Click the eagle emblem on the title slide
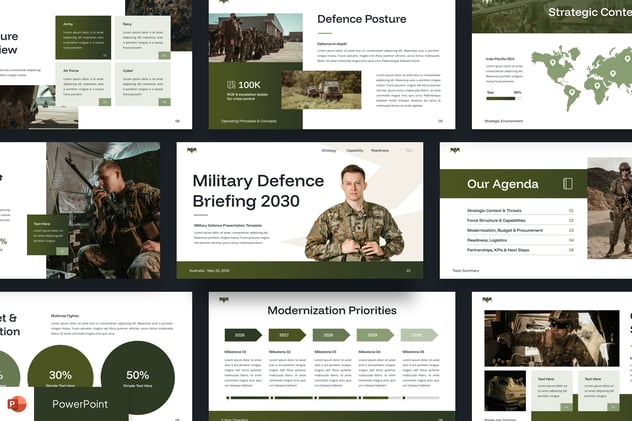 [192, 150]
